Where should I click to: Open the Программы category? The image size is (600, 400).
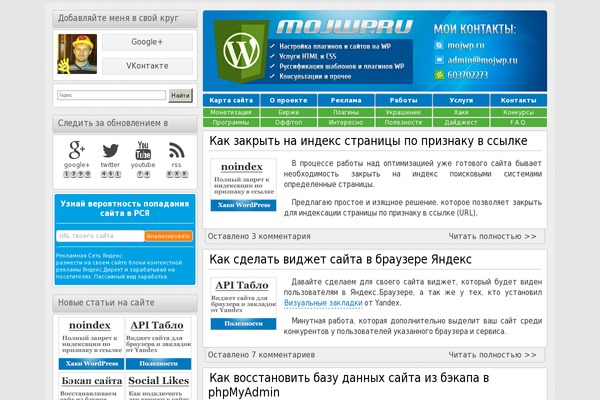coord(231,122)
